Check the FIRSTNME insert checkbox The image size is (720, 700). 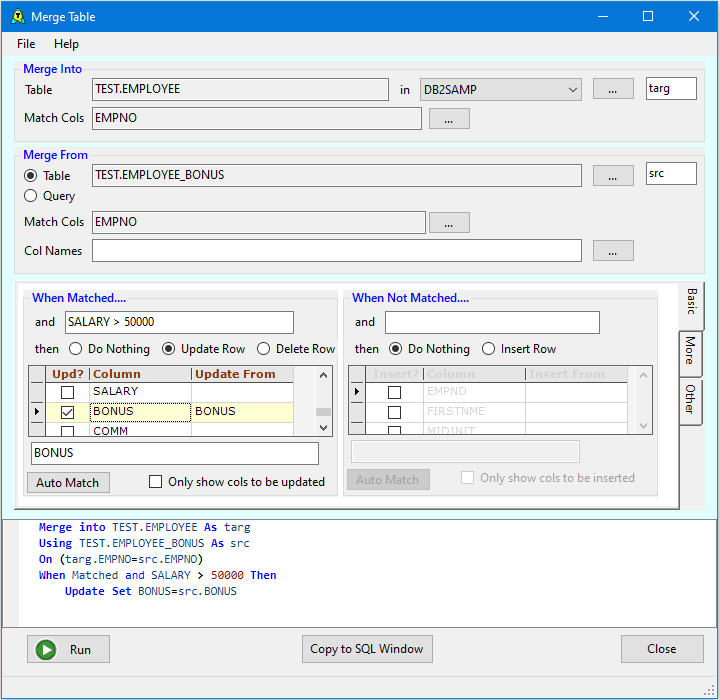coord(394,412)
